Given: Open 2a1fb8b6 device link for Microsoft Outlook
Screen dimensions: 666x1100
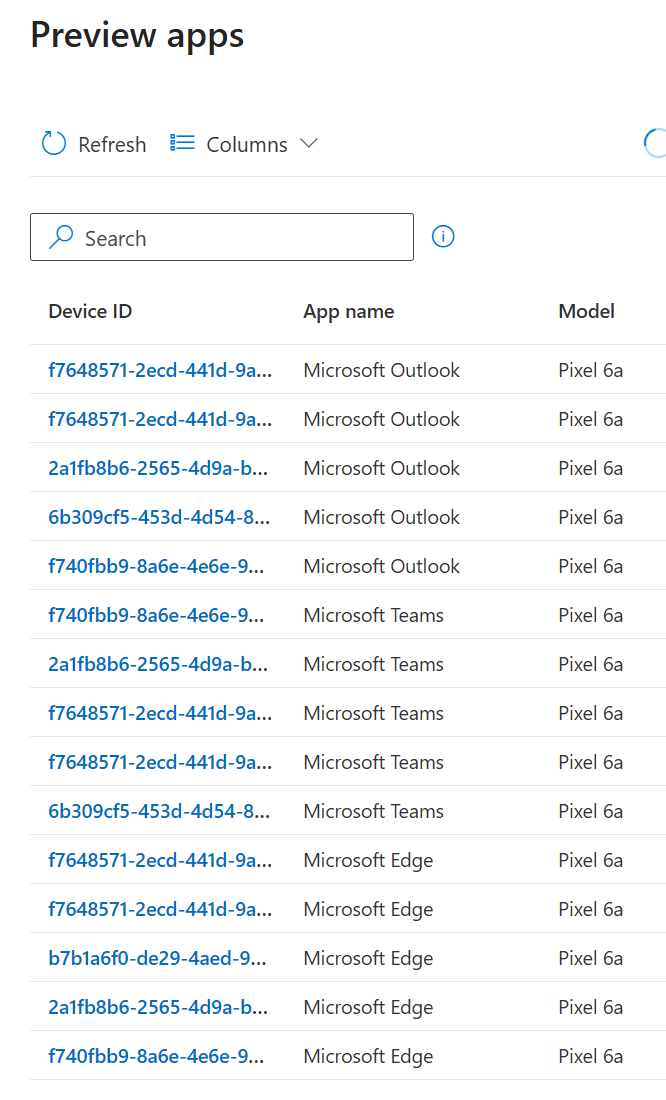Looking at the screenshot, I should click(x=158, y=468).
